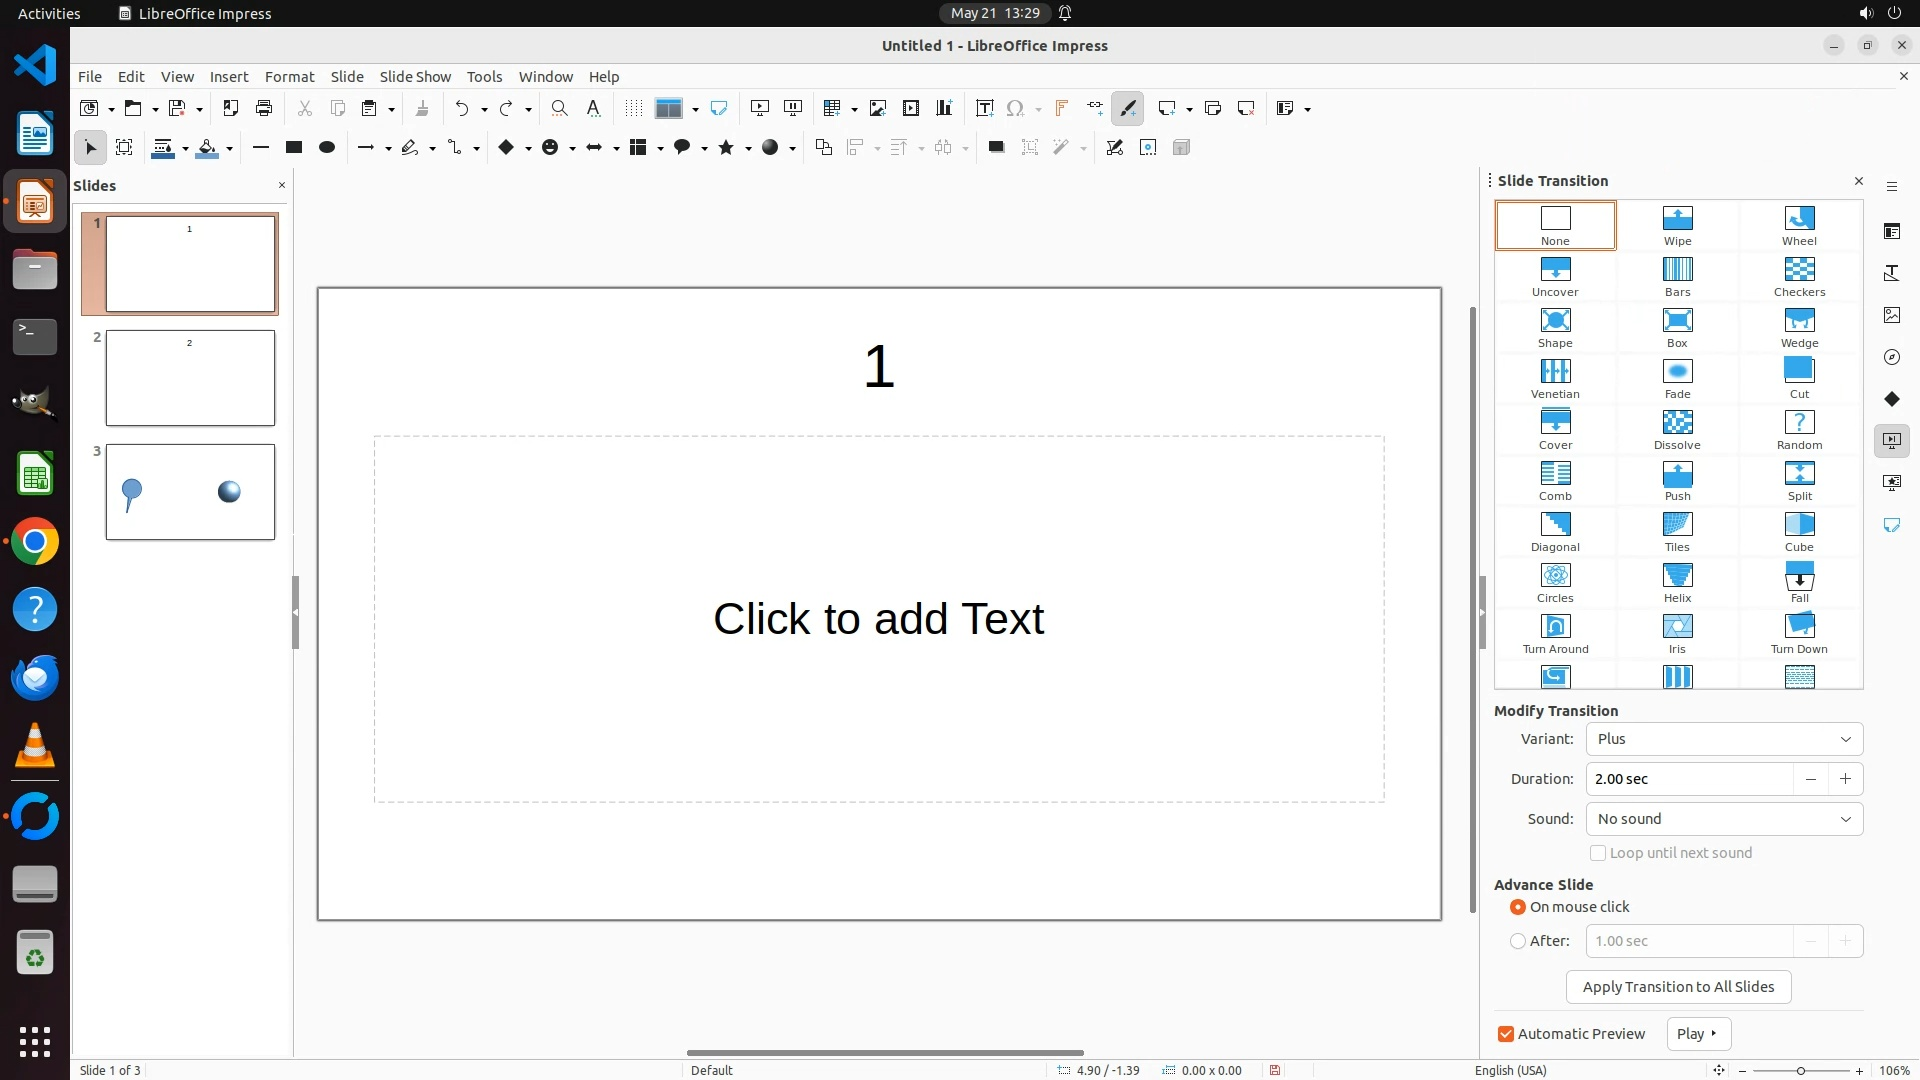Select the Rectangle shape tool
Image resolution: width=1920 pixels, height=1080 pixels.
pos(293,147)
